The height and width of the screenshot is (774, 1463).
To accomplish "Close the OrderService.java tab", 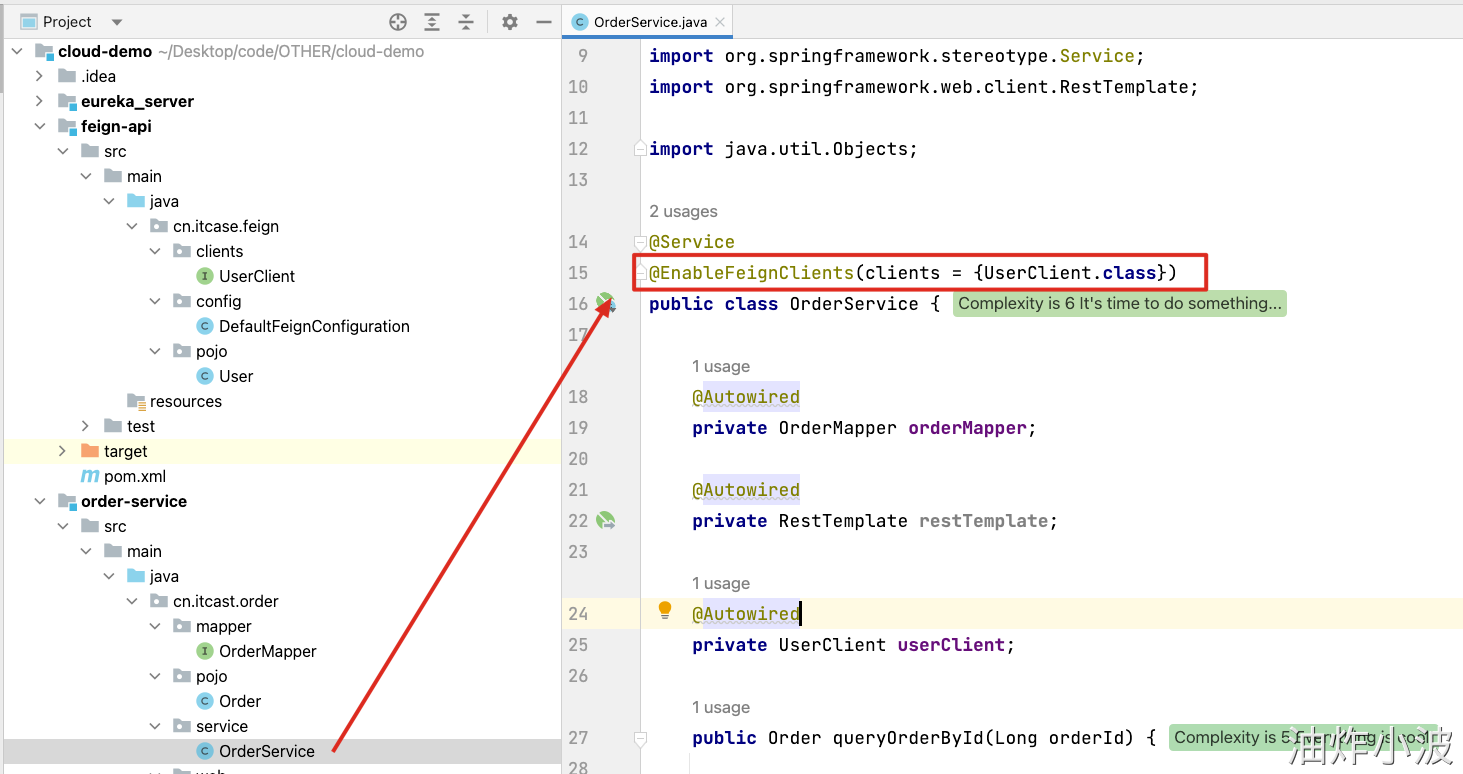I will 718,22.
